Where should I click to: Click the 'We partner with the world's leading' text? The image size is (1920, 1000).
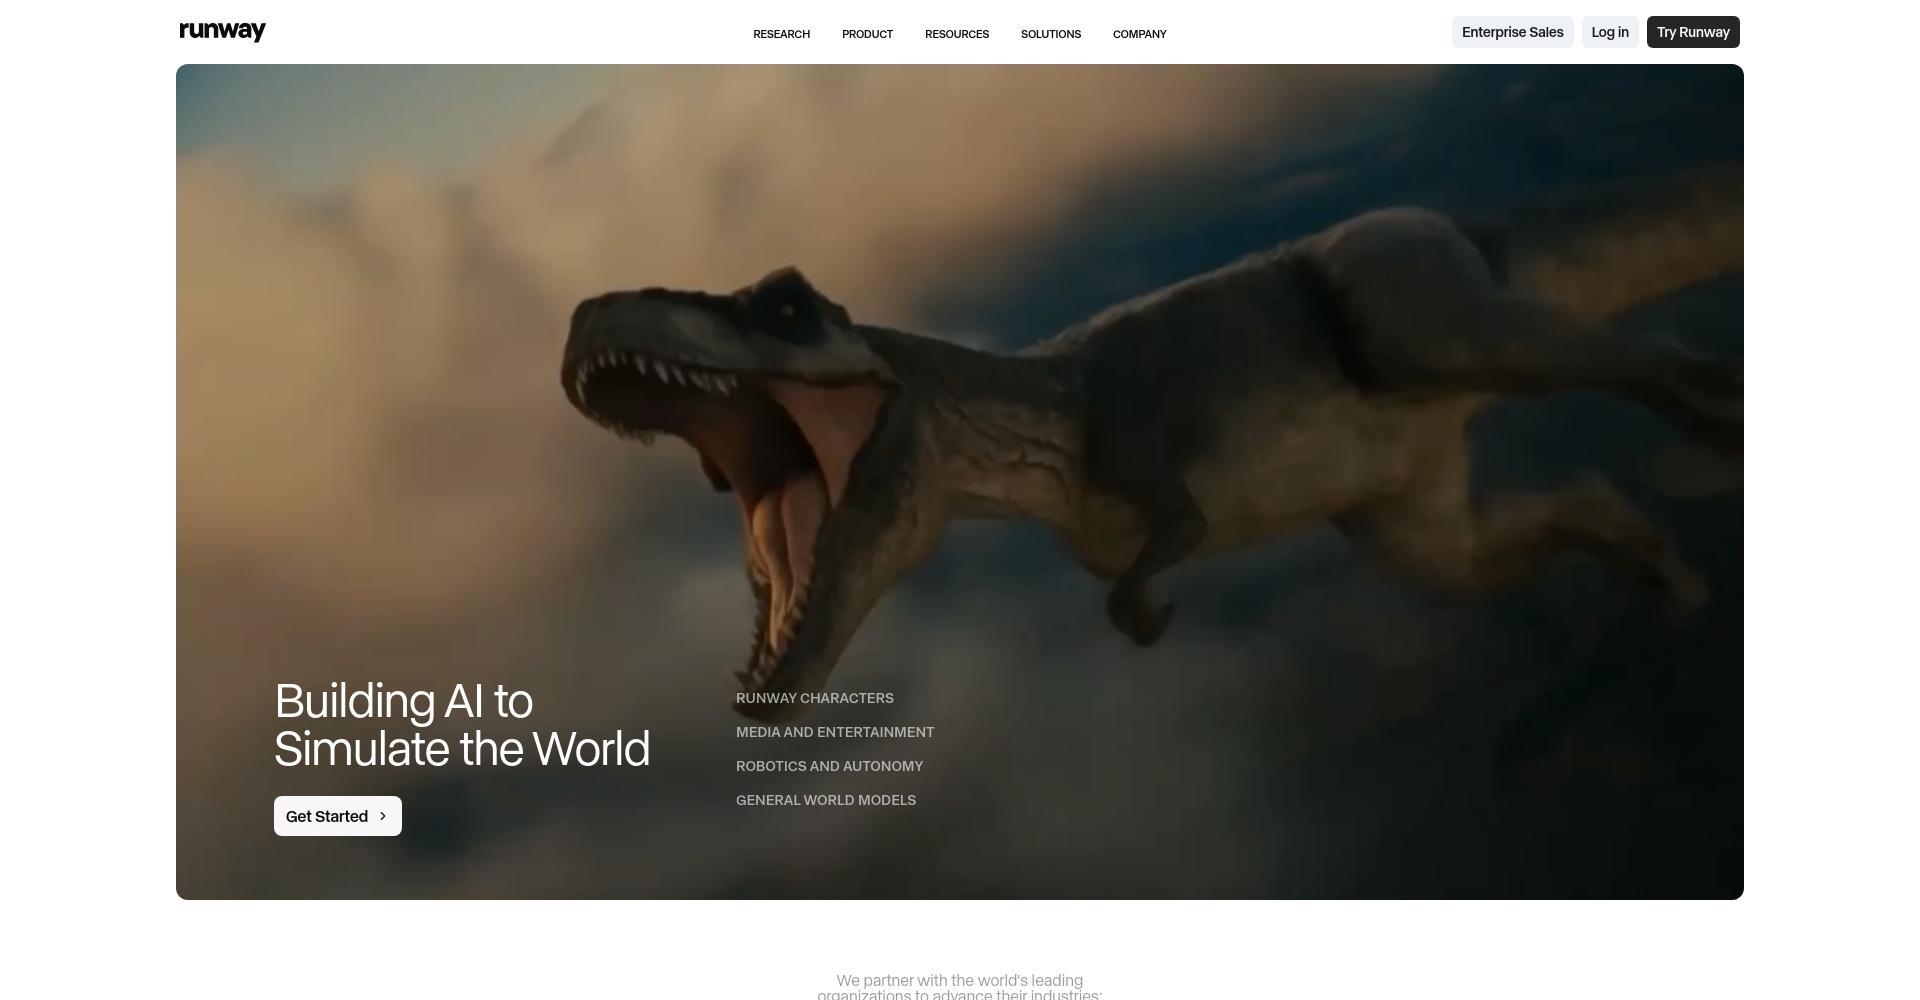959,981
